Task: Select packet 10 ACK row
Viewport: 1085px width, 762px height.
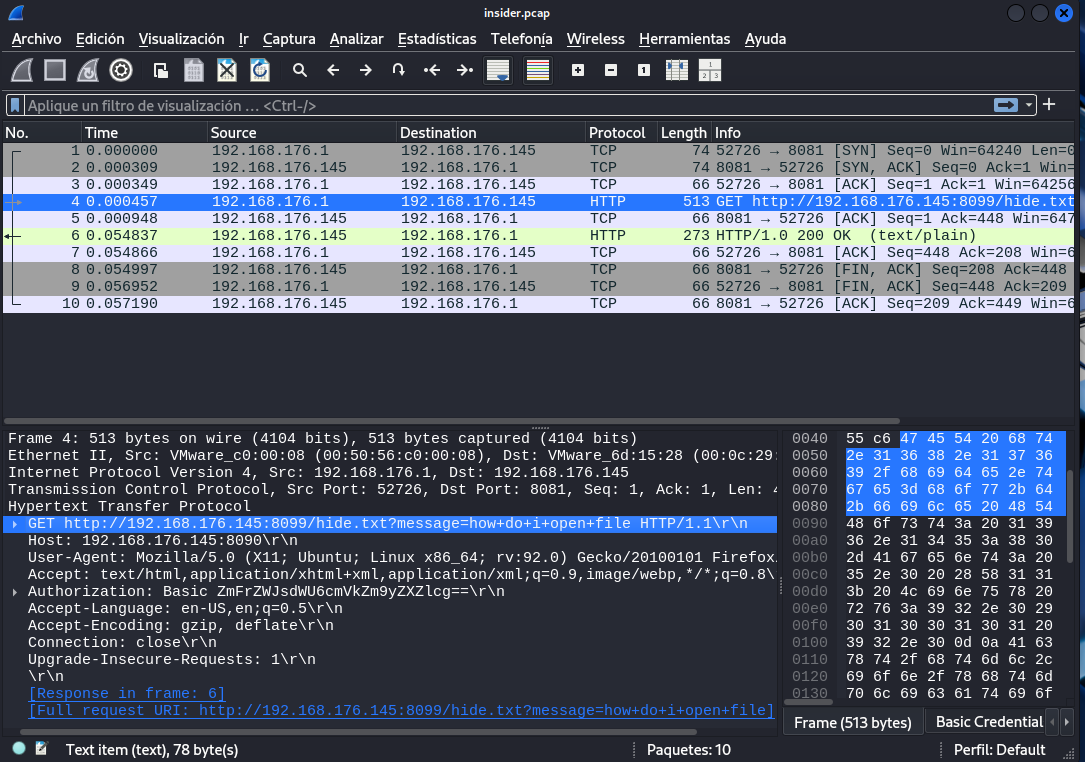Action: pyautogui.click(x=538, y=303)
